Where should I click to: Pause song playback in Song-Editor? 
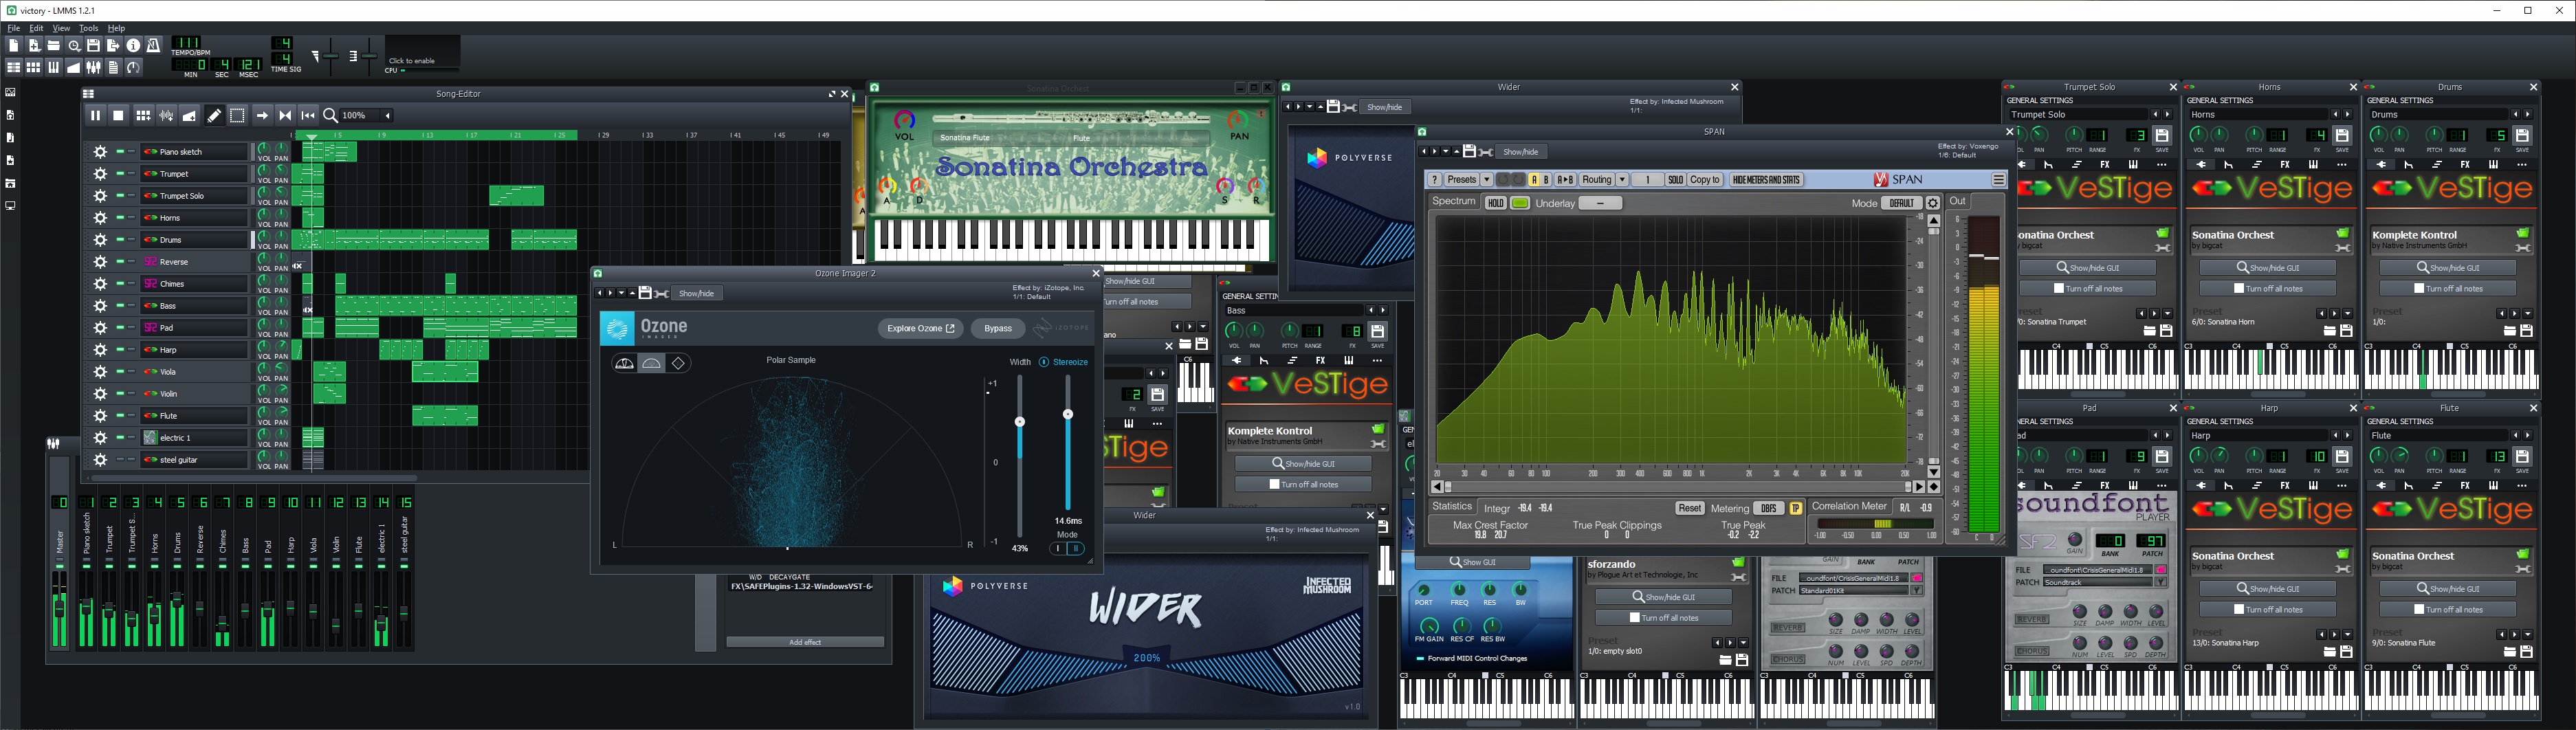[95, 116]
